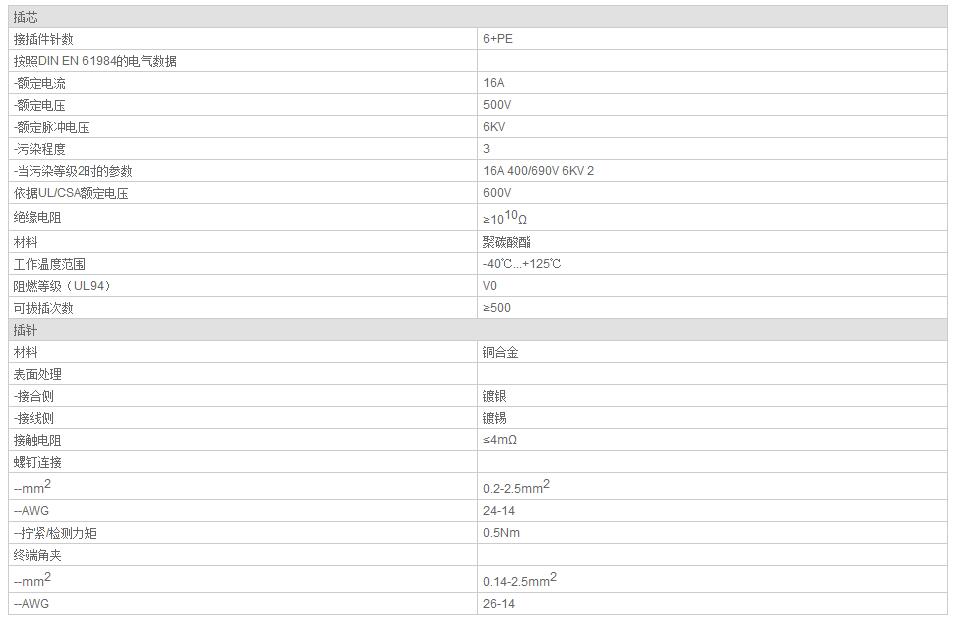
Task: Click the 插针 section header
Action: [x=478, y=330]
